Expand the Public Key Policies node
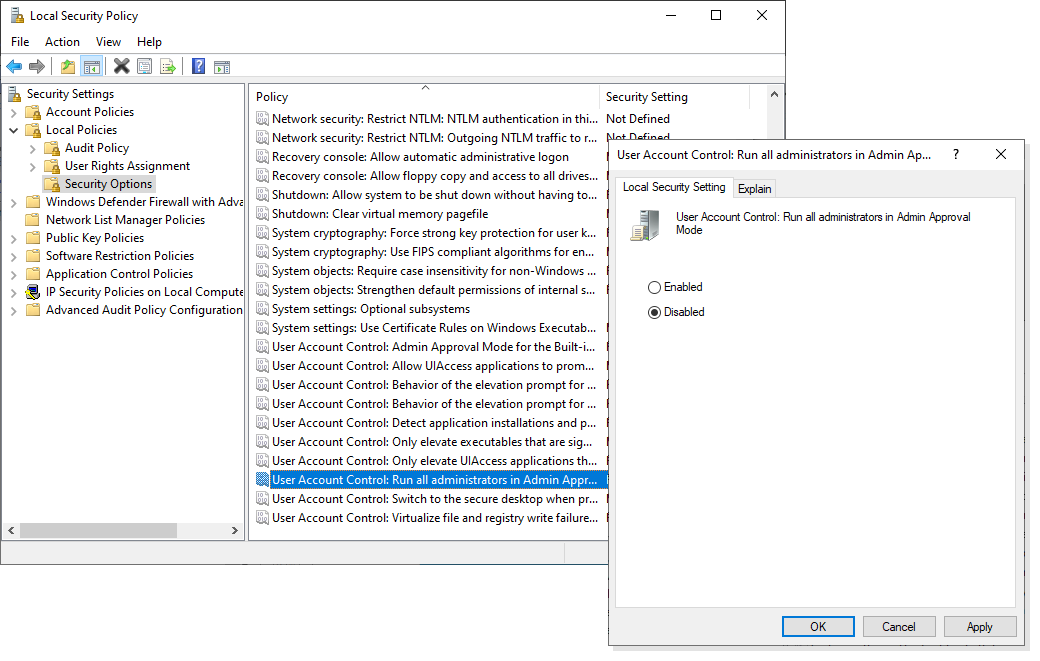This screenshot has width=1040, height=661. (13, 238)
